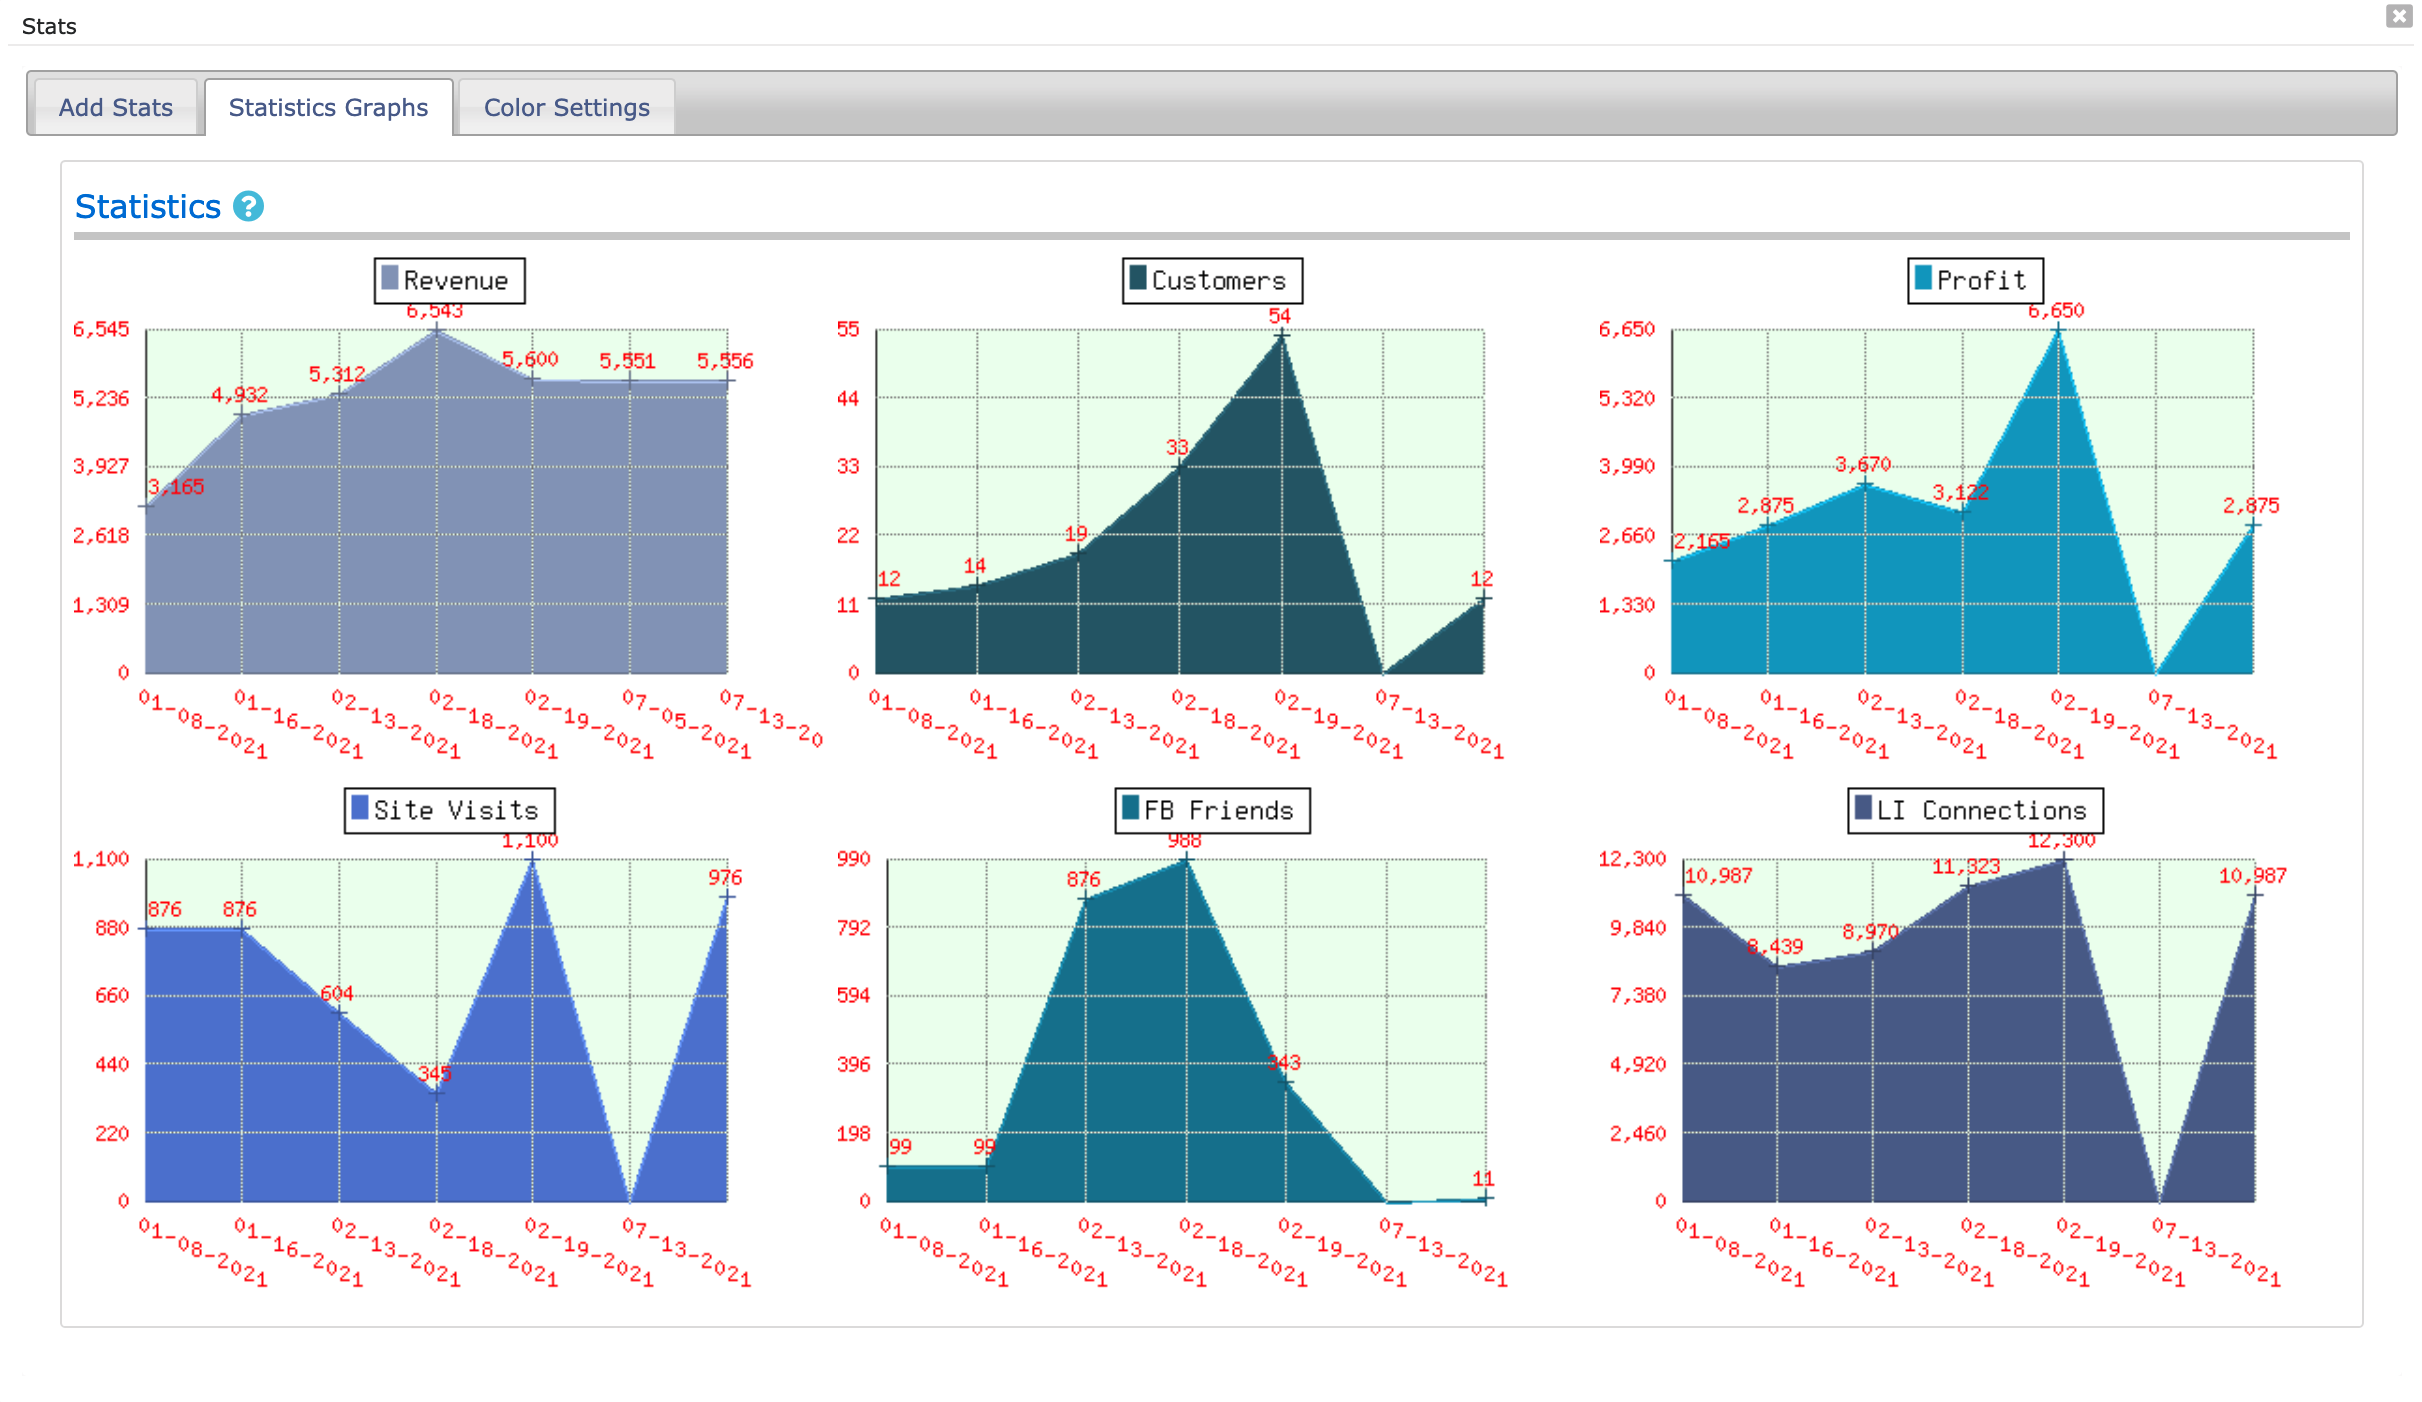Click the Site Visits legend color swatch
The width and height of the screenshot is (2422, 1402).
[x=360, y=808]
